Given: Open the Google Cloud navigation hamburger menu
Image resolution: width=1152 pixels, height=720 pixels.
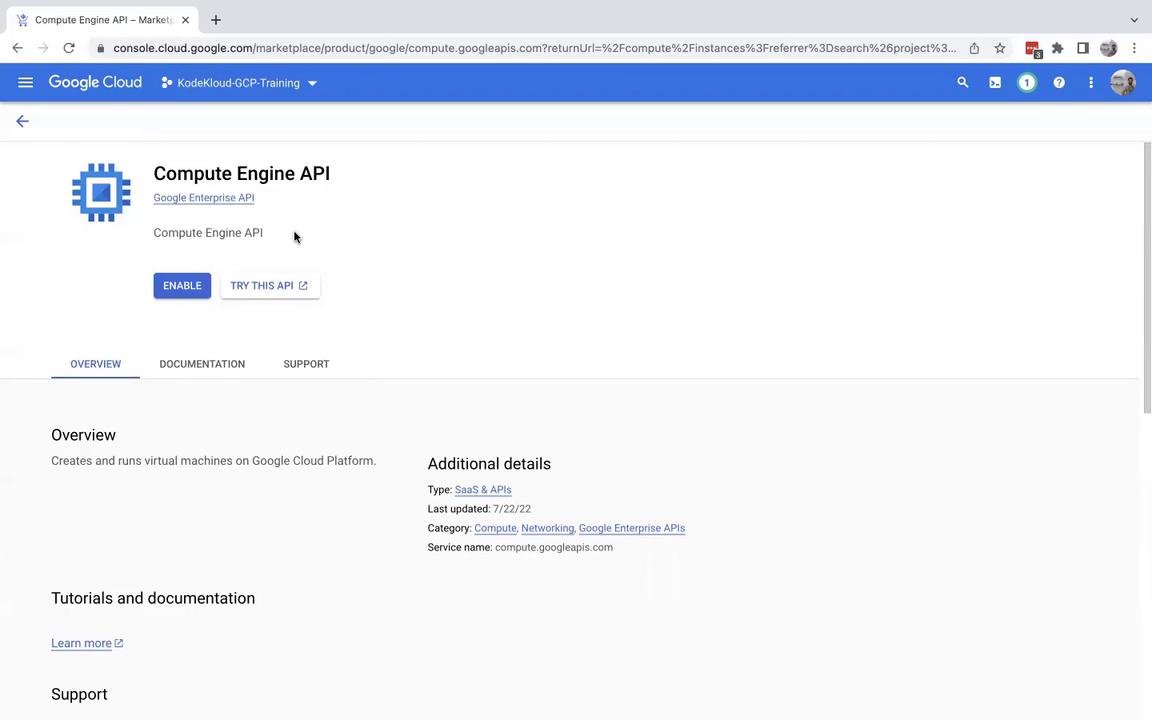Looking at the screenshot, I should click(x=25, y=83).
